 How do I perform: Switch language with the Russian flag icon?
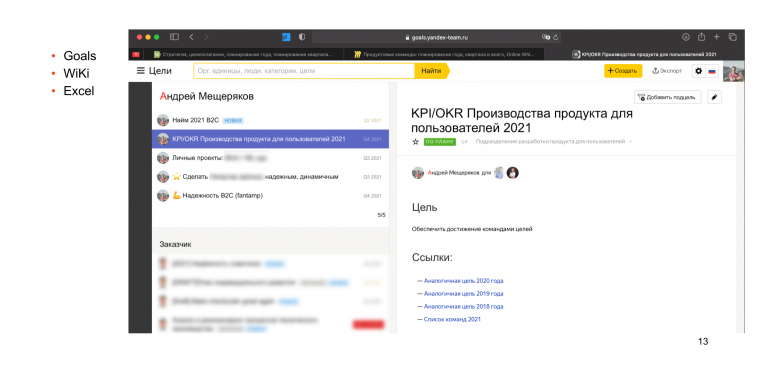pyautogui.click(x=712, y=71)
